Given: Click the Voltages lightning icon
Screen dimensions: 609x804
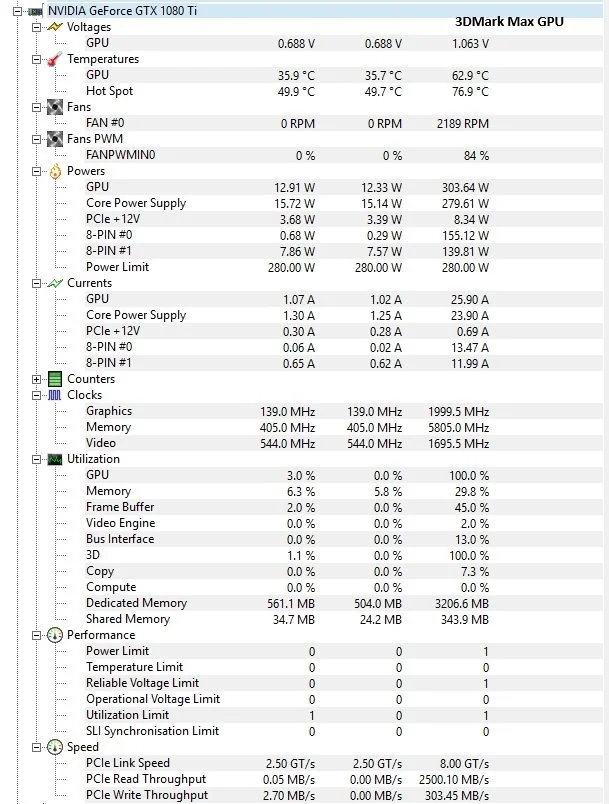Looking at the screenshot, I should 55,27.
